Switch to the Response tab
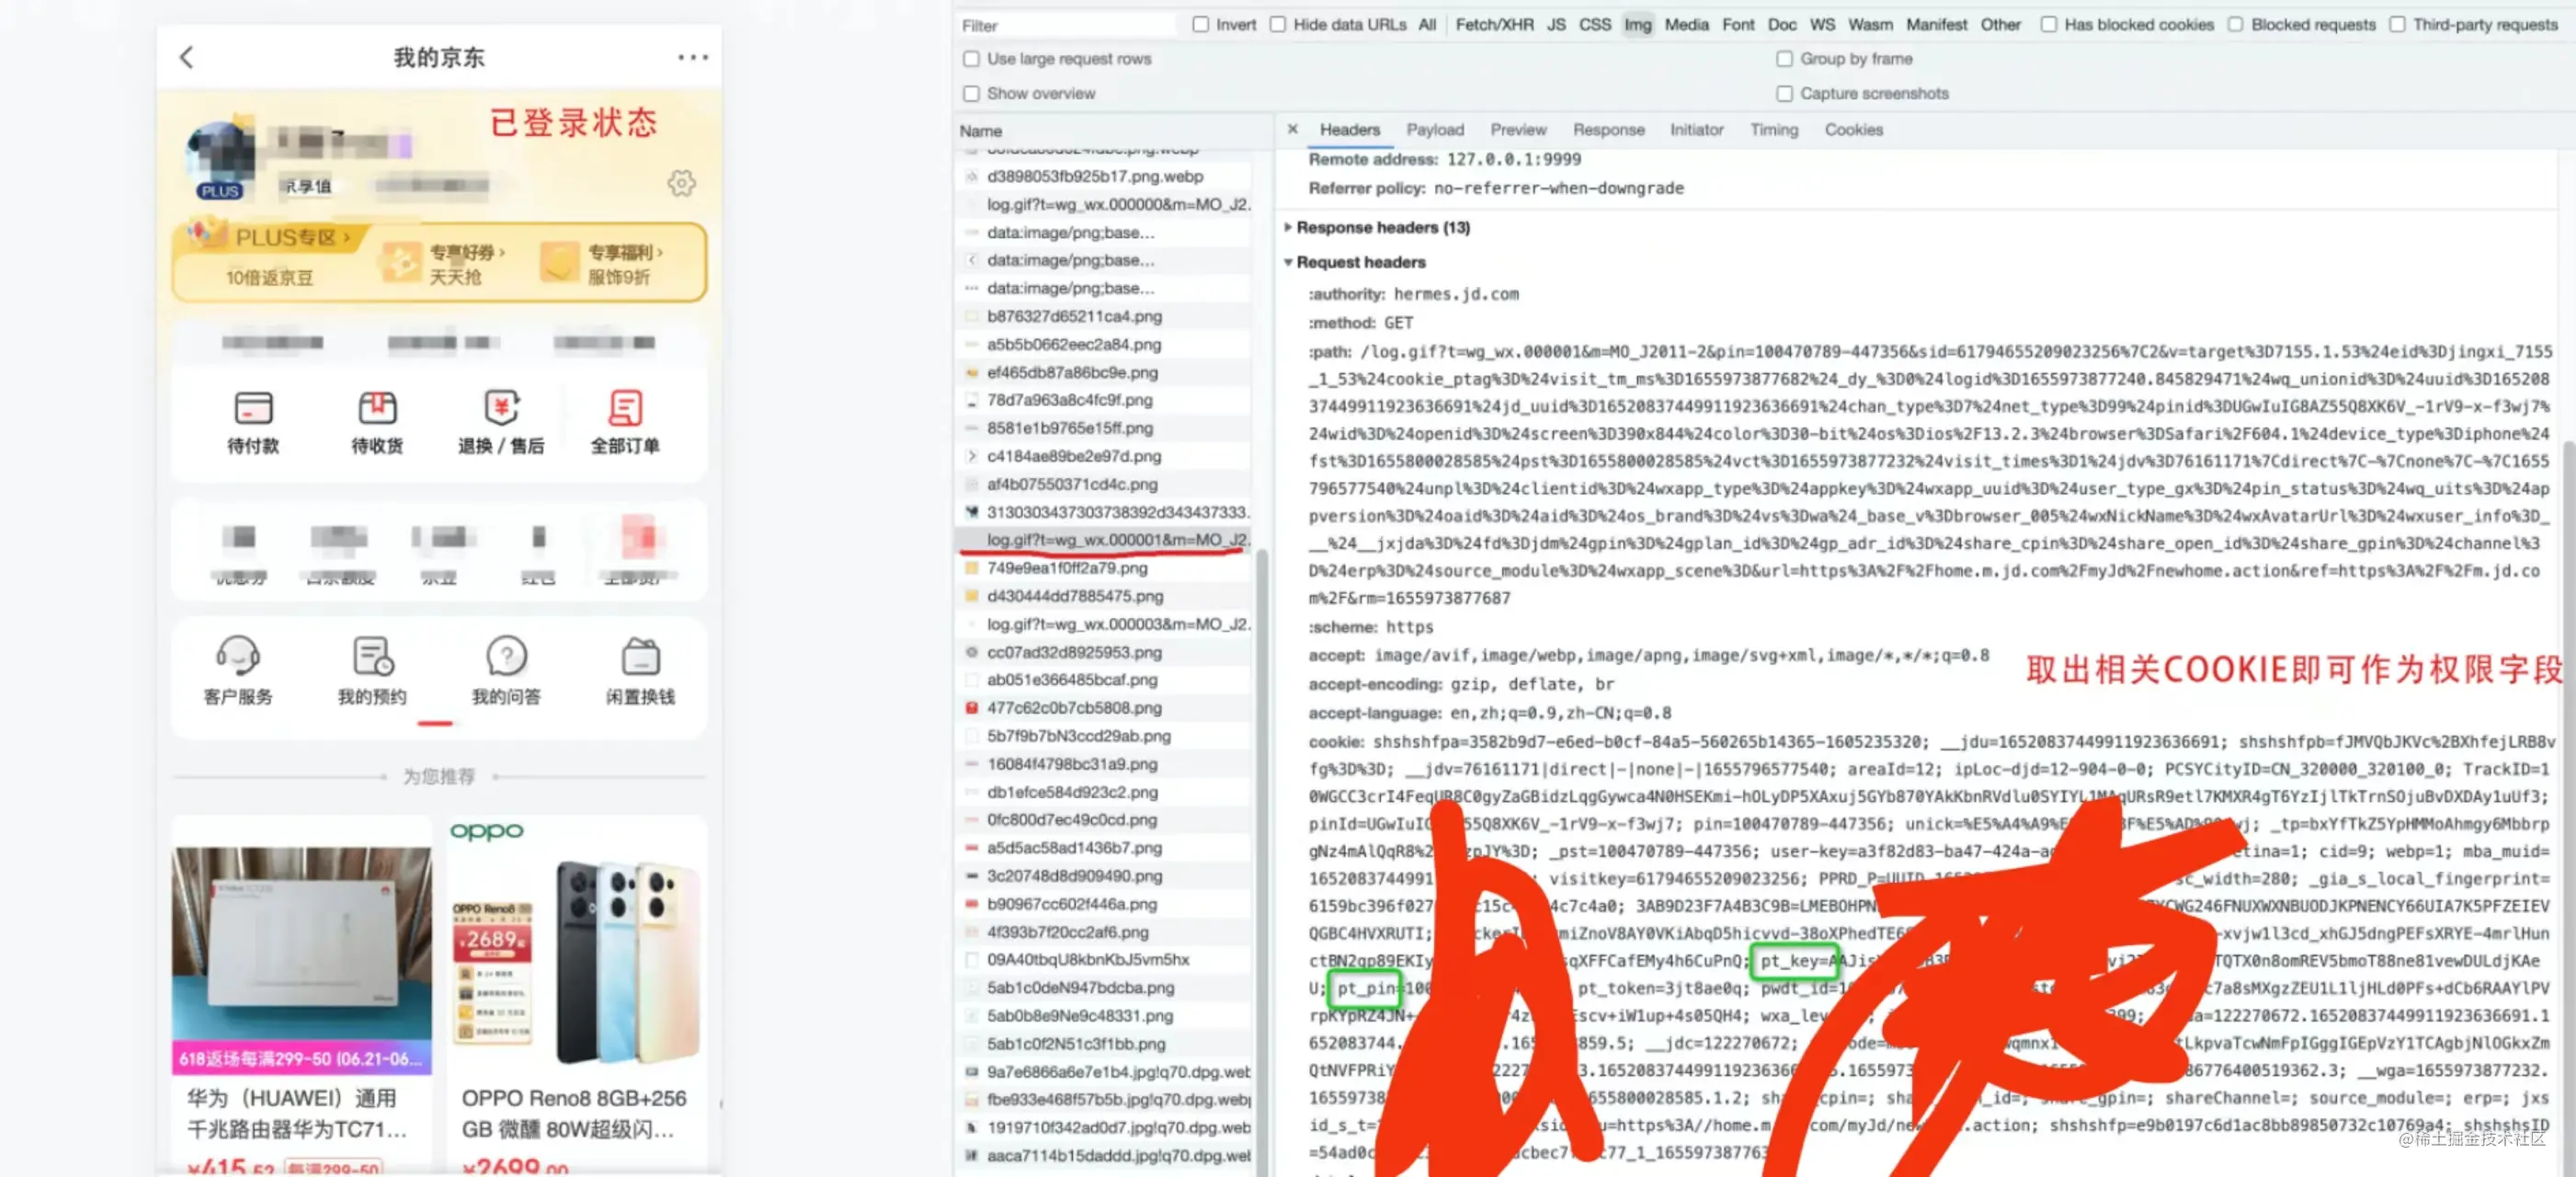 click(x=1608, y=130)
